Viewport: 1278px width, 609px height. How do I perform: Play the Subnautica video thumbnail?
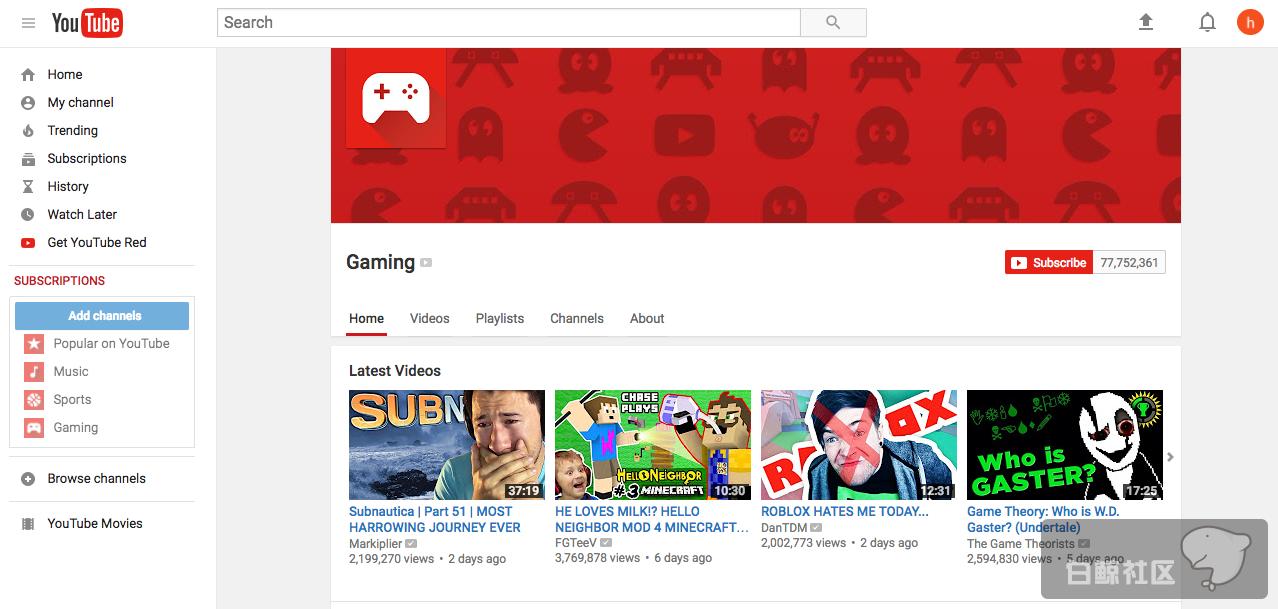[447, 445]
